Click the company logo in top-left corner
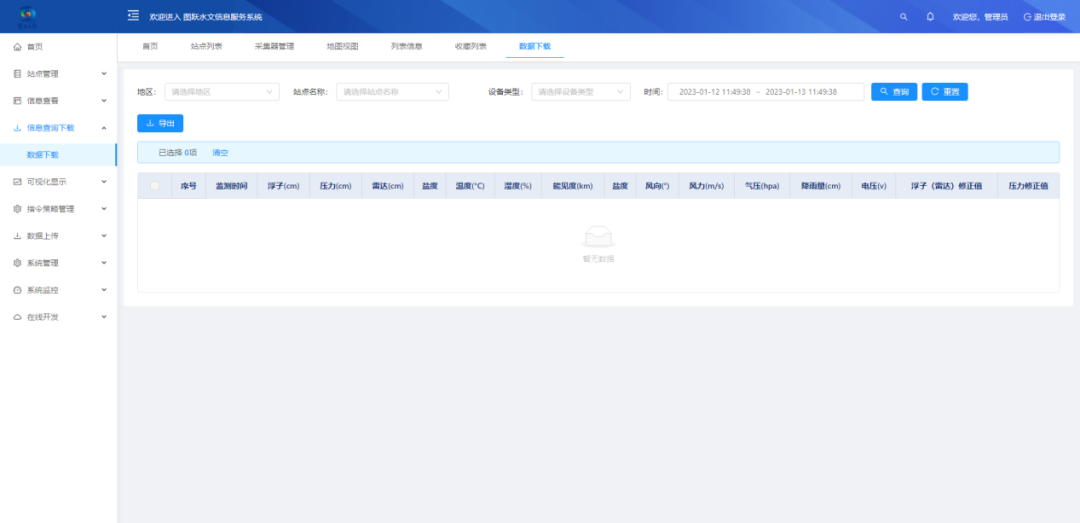 (x=28, y=16)
